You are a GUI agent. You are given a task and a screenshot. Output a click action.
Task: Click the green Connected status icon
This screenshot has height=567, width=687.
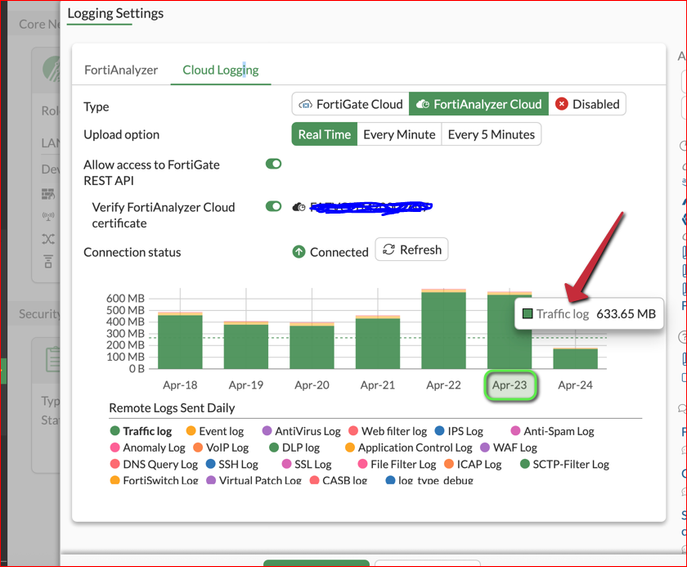299,252
